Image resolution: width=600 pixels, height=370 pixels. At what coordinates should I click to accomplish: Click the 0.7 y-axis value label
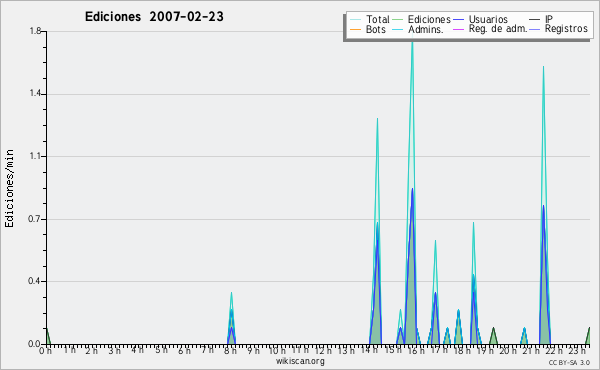pos(35,219)
